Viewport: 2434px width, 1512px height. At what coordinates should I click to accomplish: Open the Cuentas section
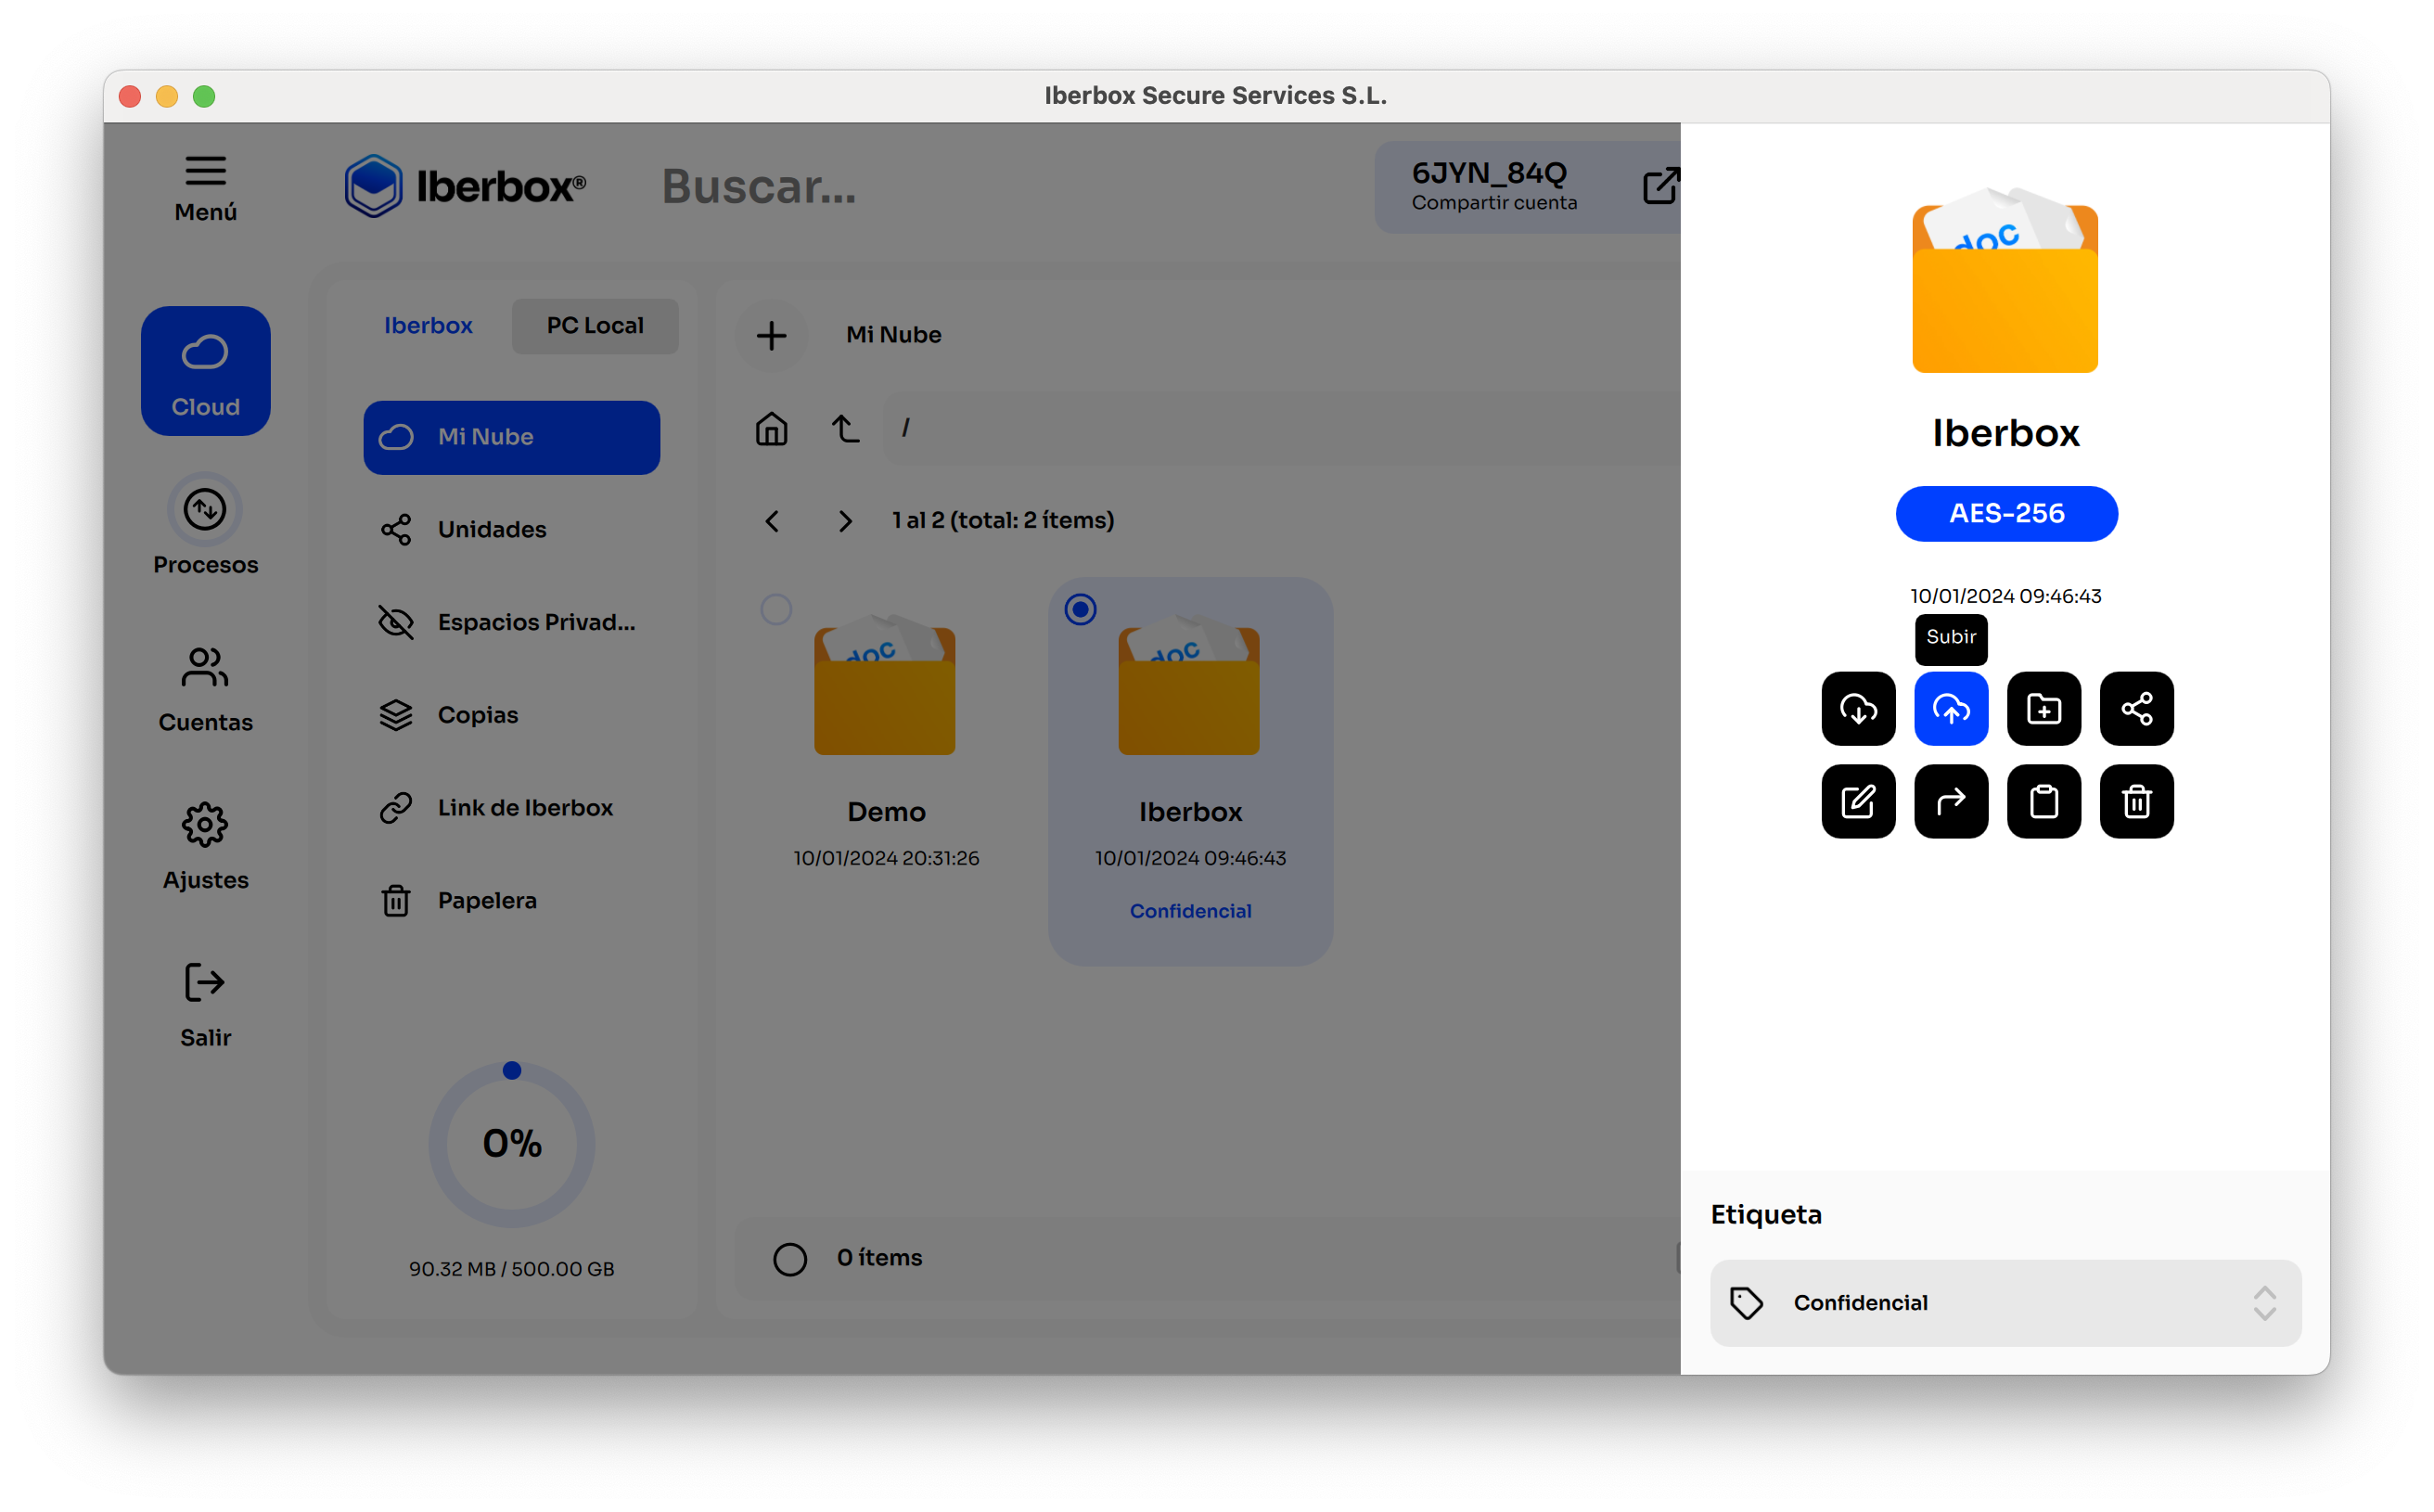coord(205,688)
